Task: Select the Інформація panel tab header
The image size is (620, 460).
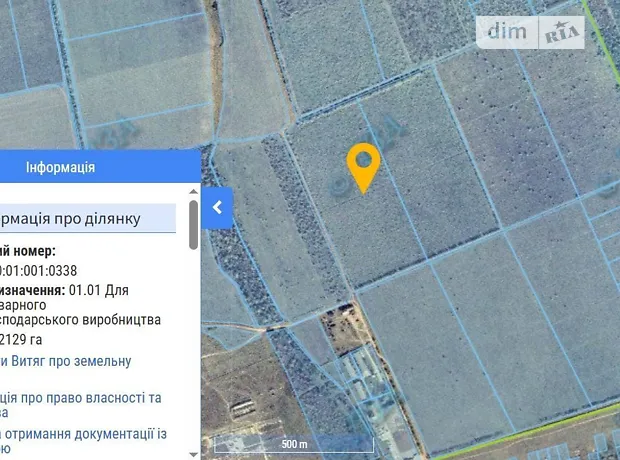Action: (61, 167)
